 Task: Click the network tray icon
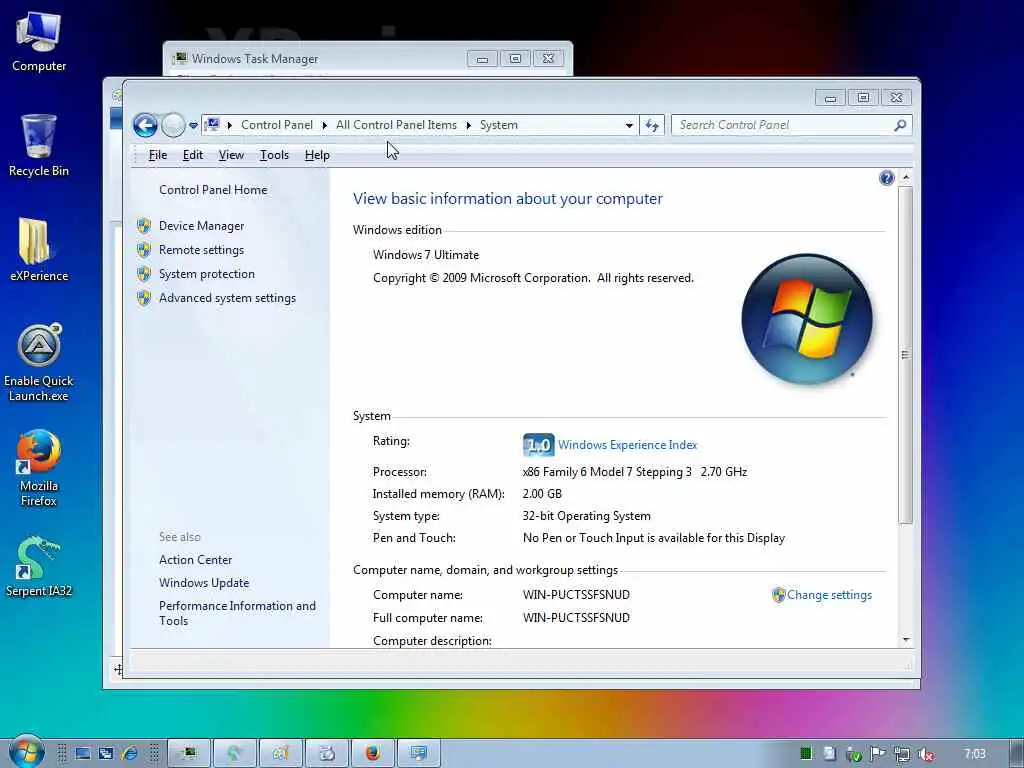[901, 754]
